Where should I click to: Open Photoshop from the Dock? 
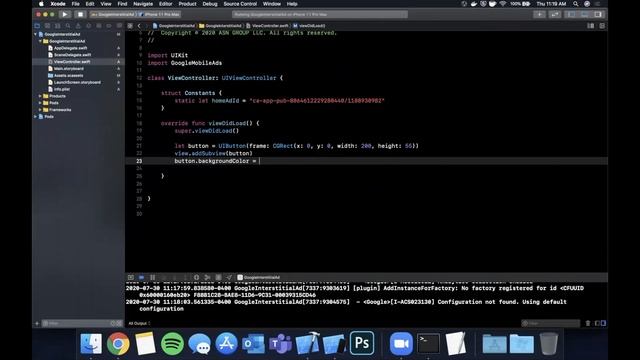tap(362, 343)
